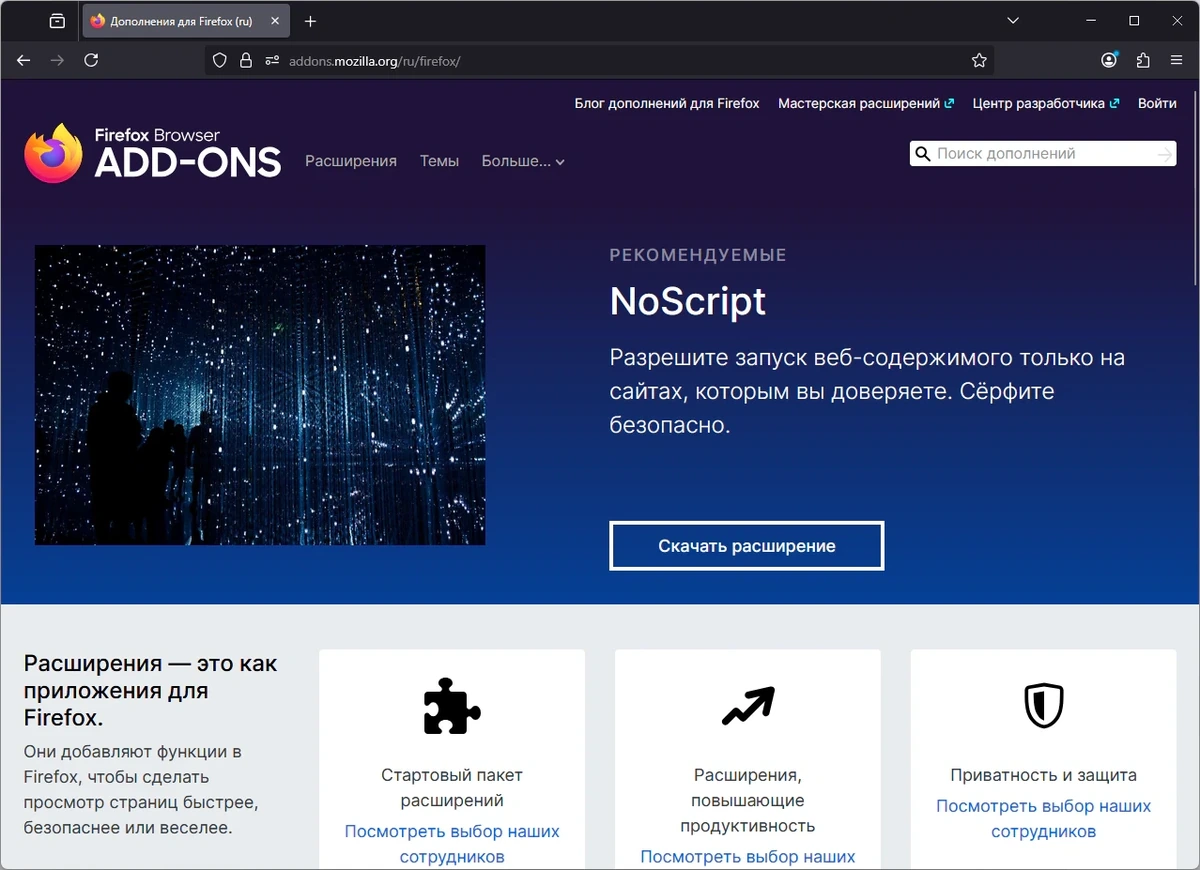Screen dimensions: 1200x870
Task: Open a new tab with plus button
Action: pos(310,21)
